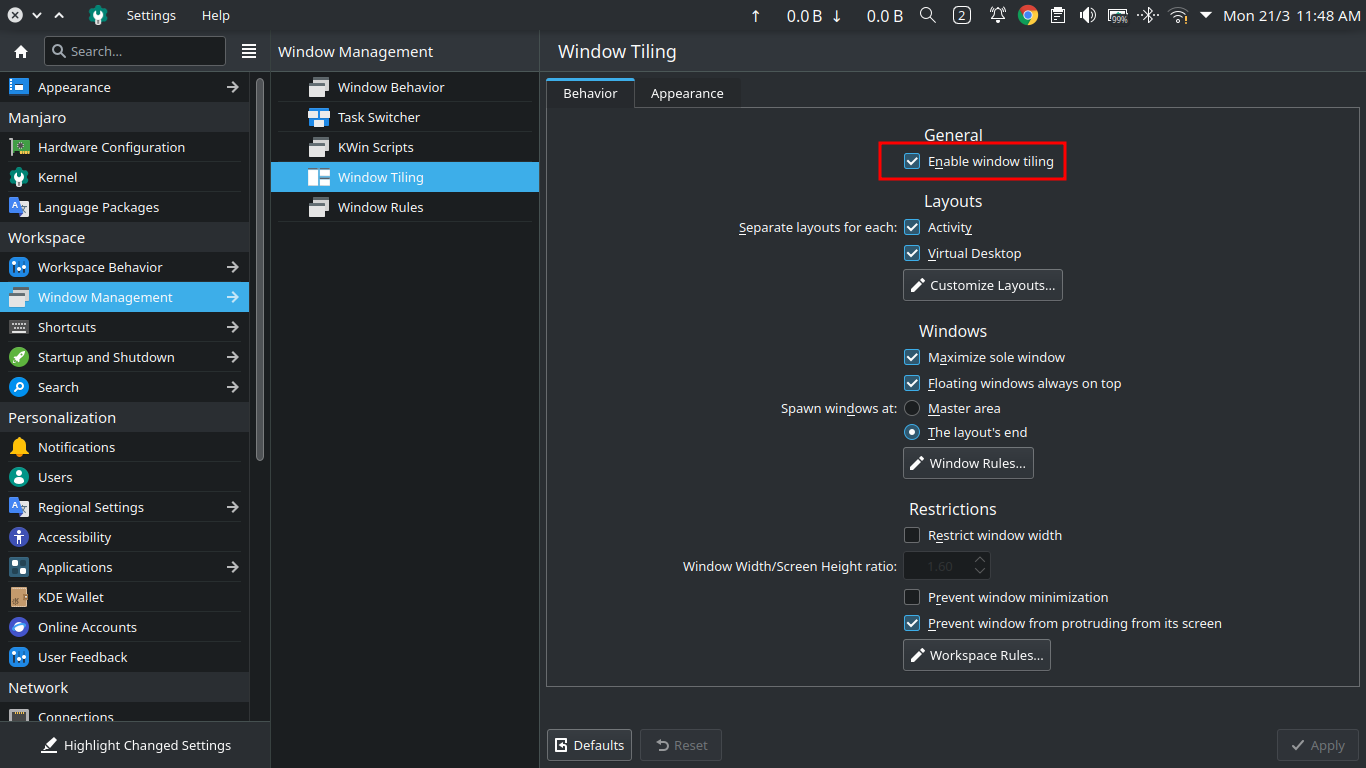Select Master area spawn option
Image resolution: width=1366 pixels, height=768 pixels.
click(x=912, y=408)
